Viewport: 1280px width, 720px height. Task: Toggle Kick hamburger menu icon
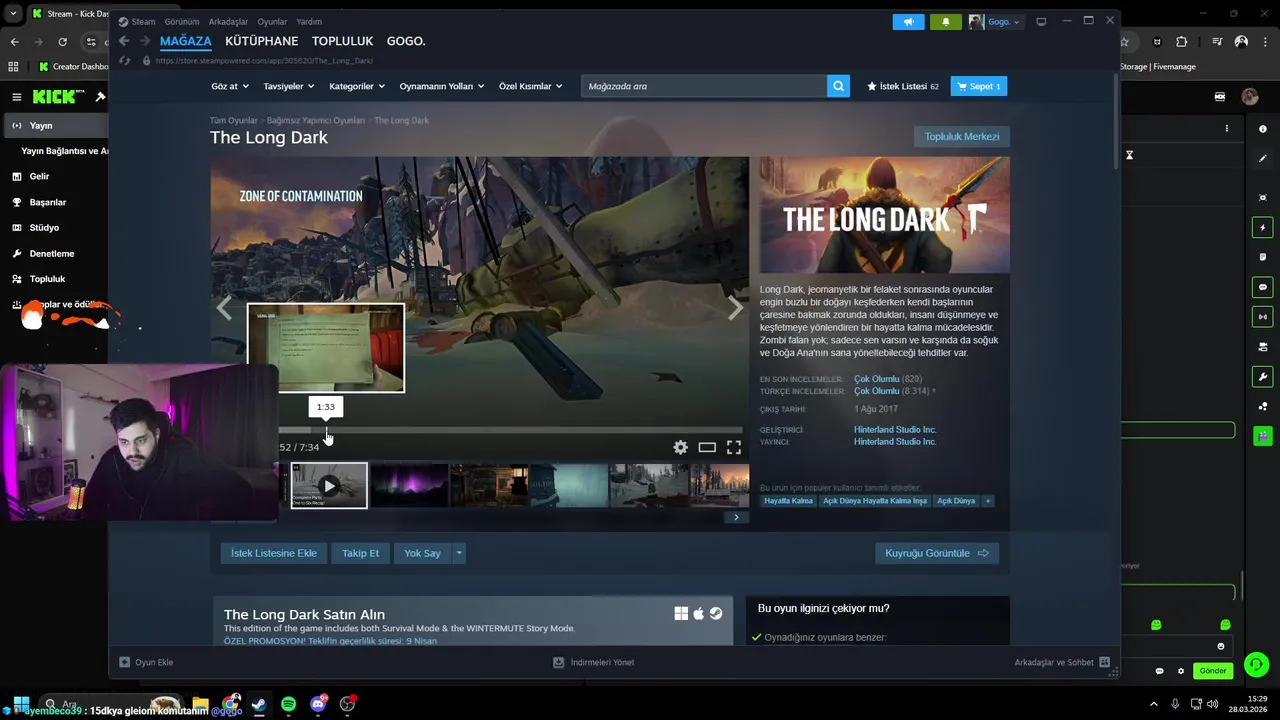coord(16,97)
